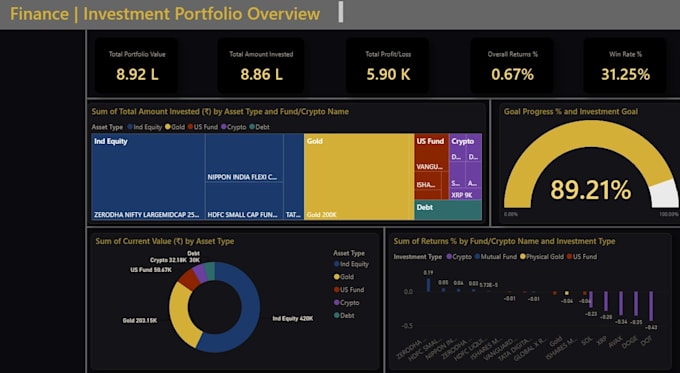
Task: Click Debt in the donut legend
Action: [344, 316]
